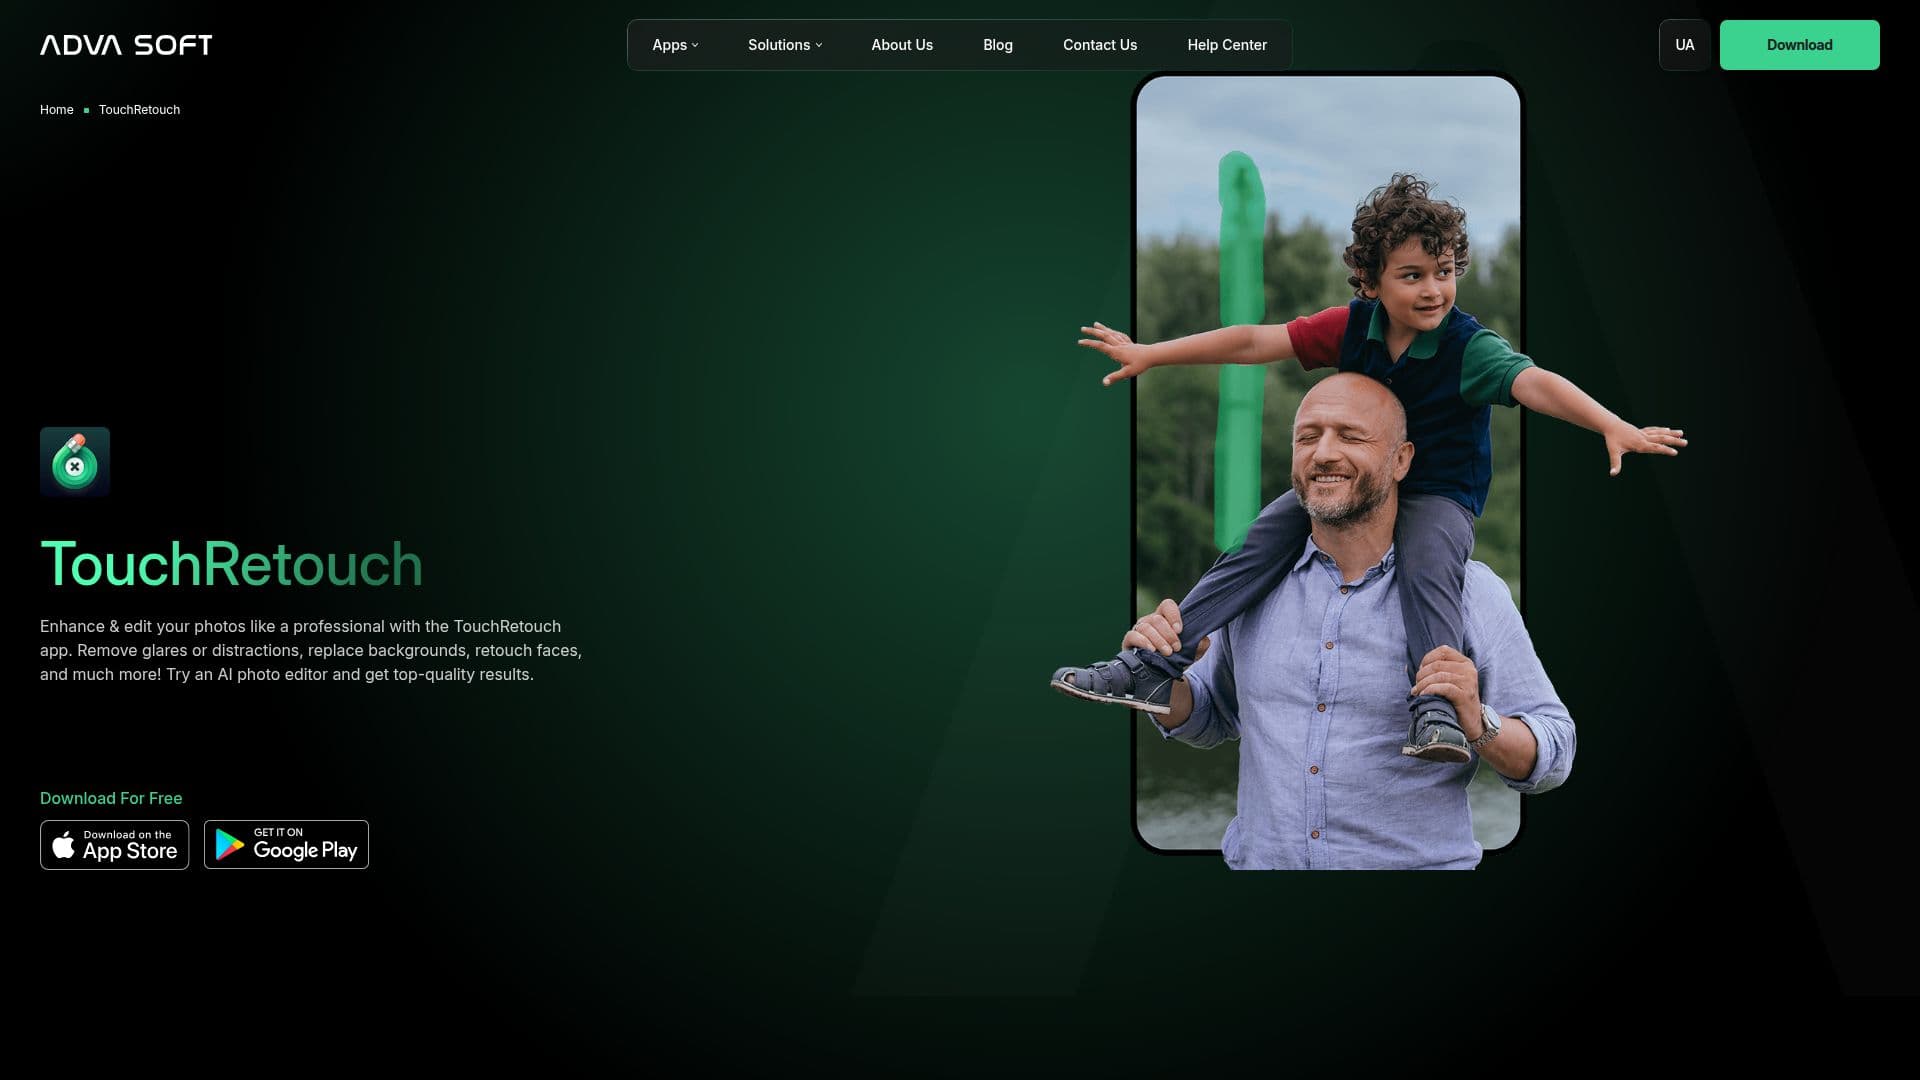Expand the Apps dropdown menu

(x=675, y=45)
